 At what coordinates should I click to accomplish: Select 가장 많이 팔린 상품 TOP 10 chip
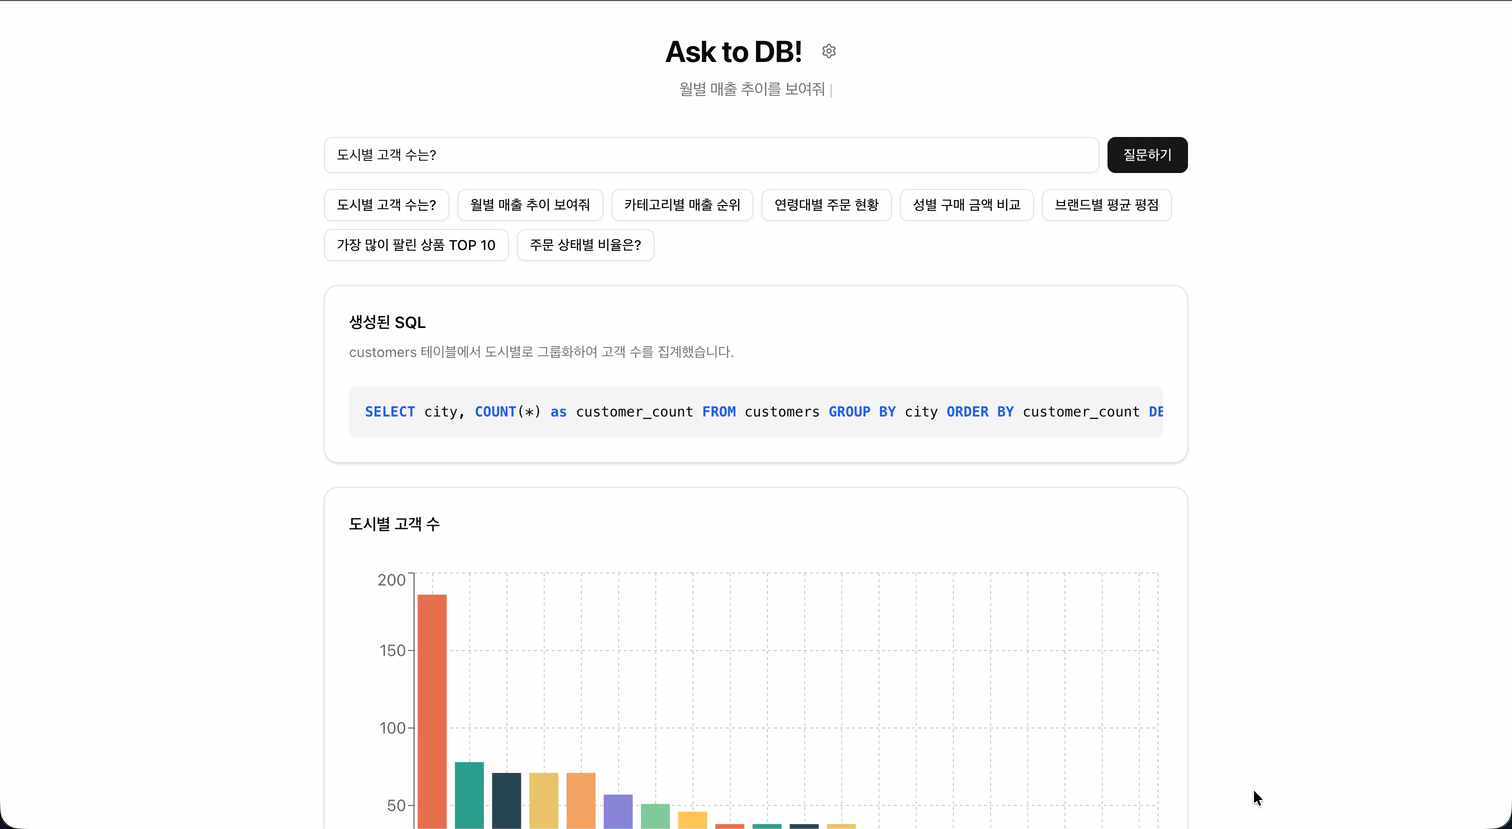coord(416,245)
